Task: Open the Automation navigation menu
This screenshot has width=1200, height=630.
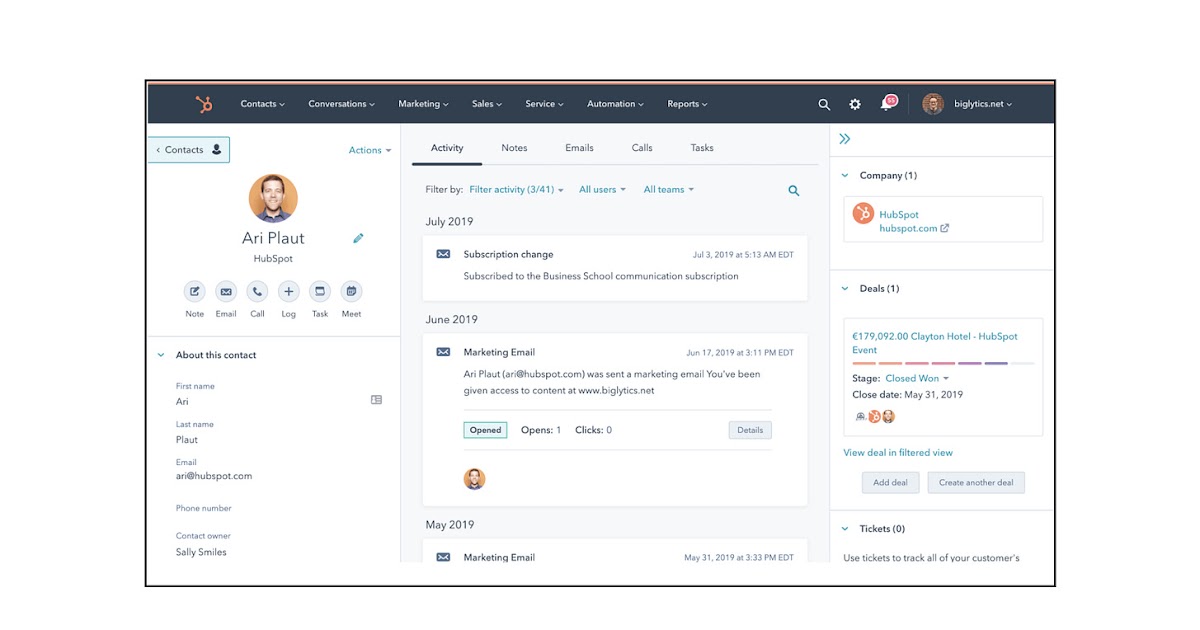Action: (x=615, y=104)
